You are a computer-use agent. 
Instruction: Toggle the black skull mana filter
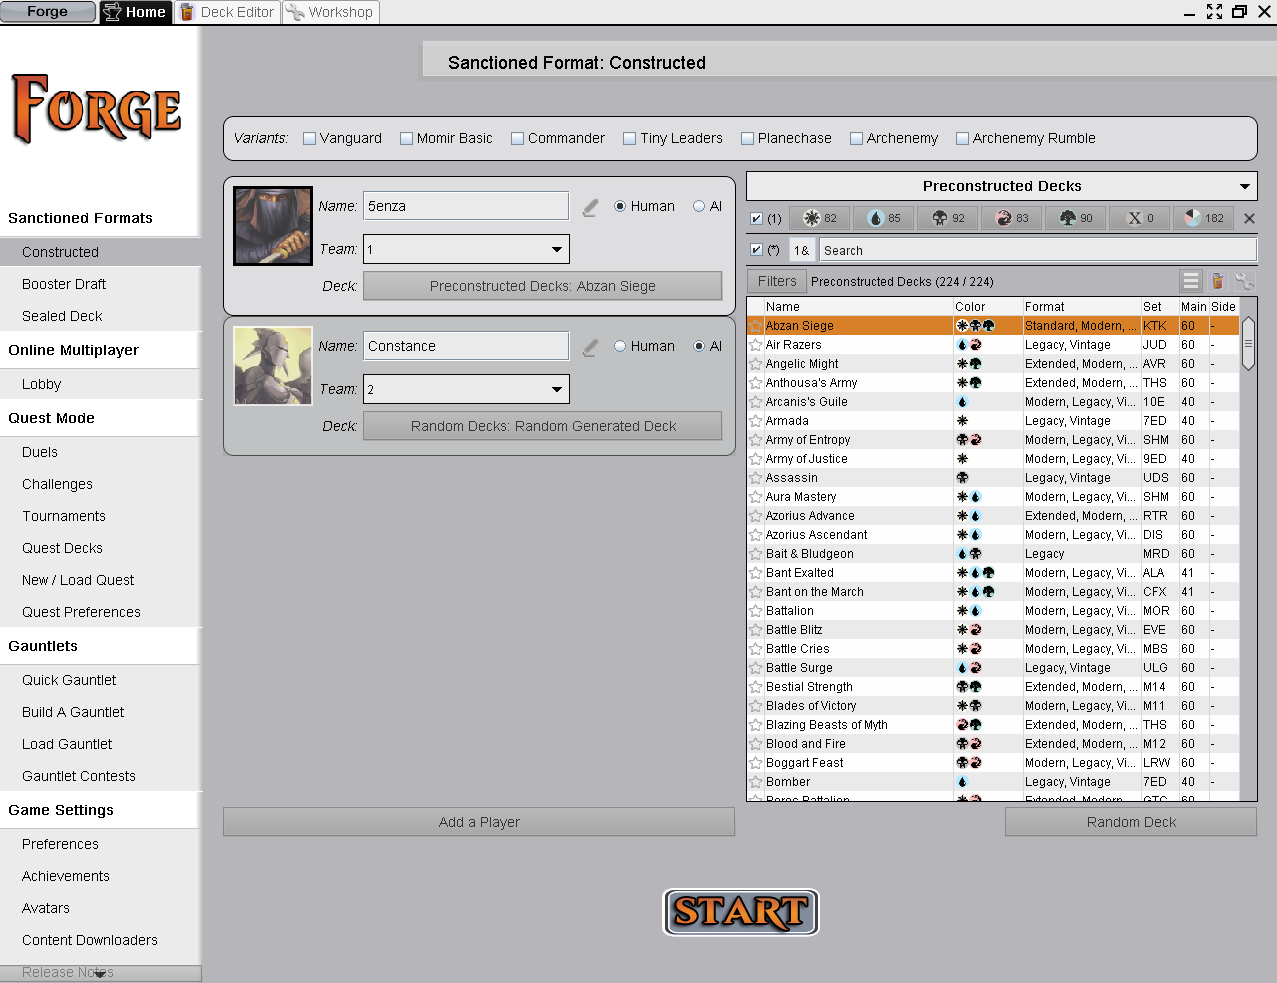point(947,218)
